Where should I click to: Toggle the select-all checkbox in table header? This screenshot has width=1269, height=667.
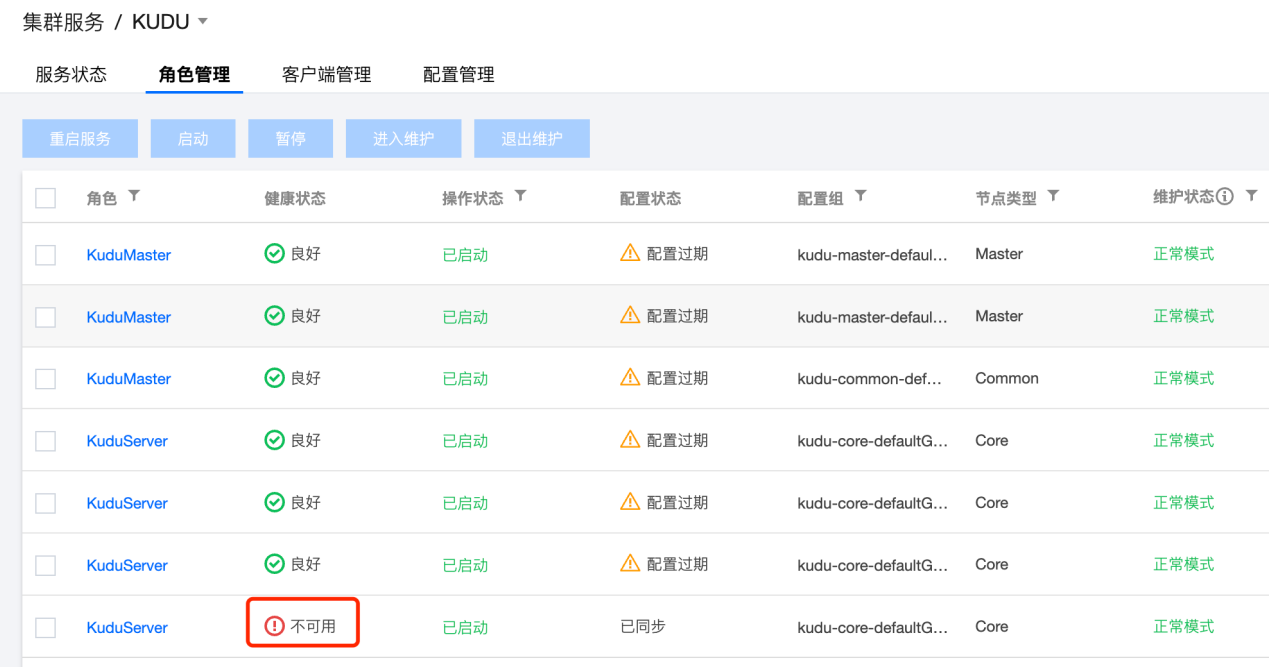[x=46, y=198]
